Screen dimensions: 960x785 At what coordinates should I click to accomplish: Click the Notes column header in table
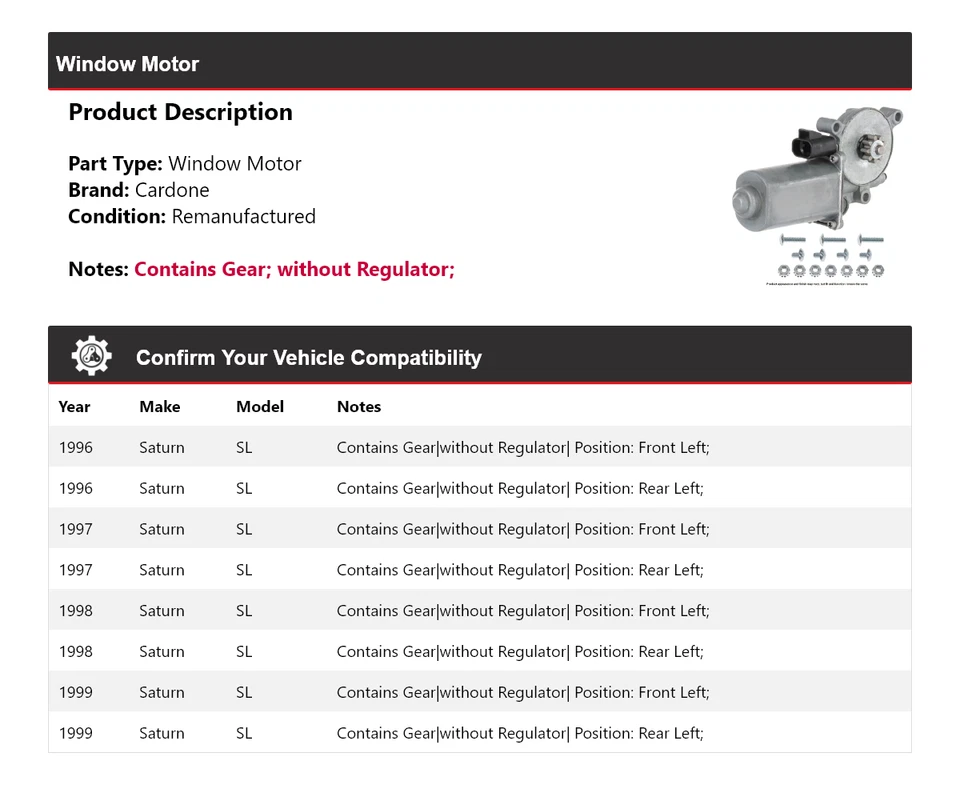point(359,406)
